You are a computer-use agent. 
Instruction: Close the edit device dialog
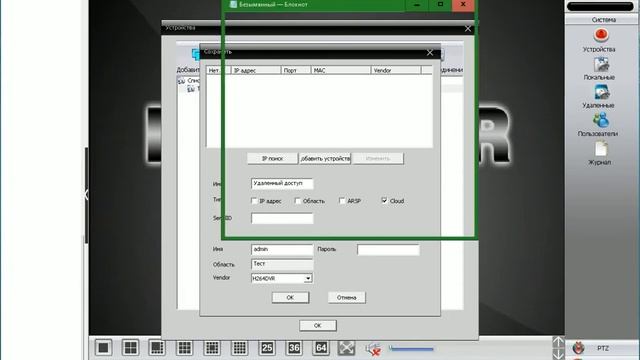(x=430, y=53)
